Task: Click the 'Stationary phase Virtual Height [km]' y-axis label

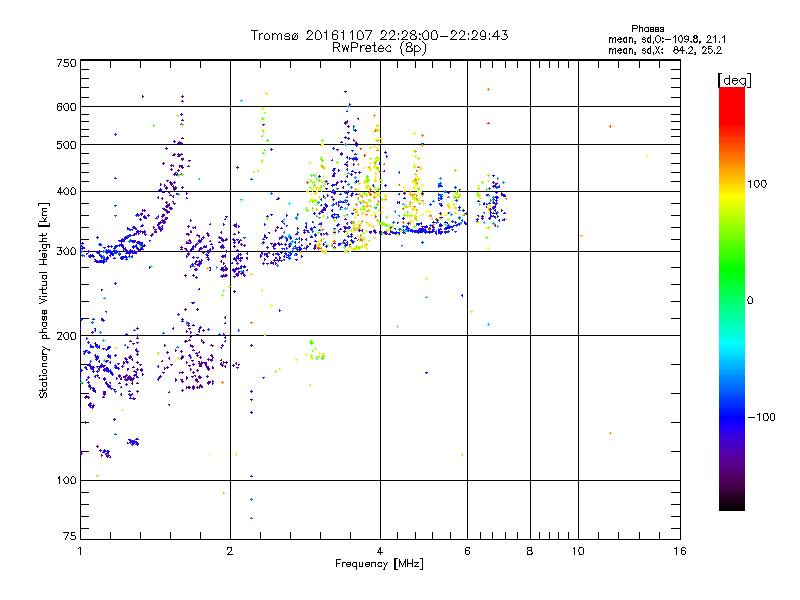Action: click(44, 301)
